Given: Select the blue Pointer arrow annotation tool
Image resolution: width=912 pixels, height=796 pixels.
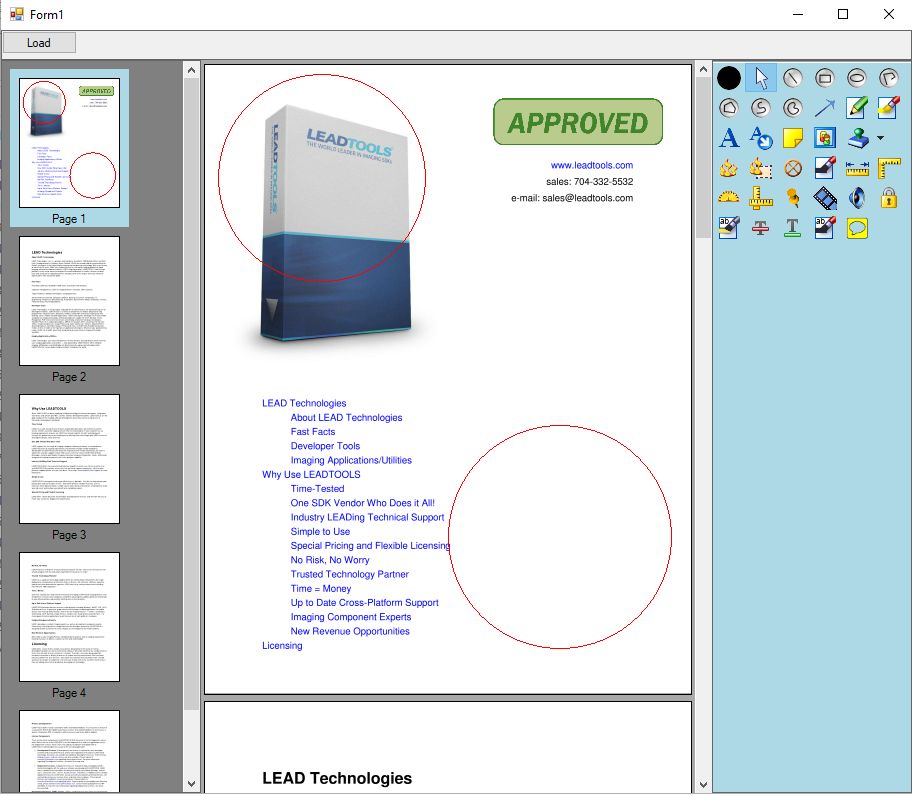Looking at the screenshot, I should (x=825, y=108).
